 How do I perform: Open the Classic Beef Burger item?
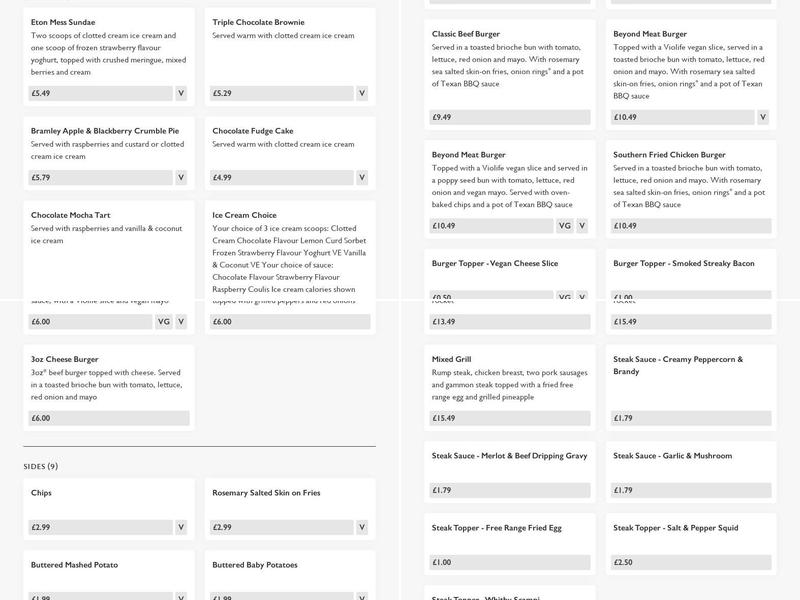pos(466,34)
